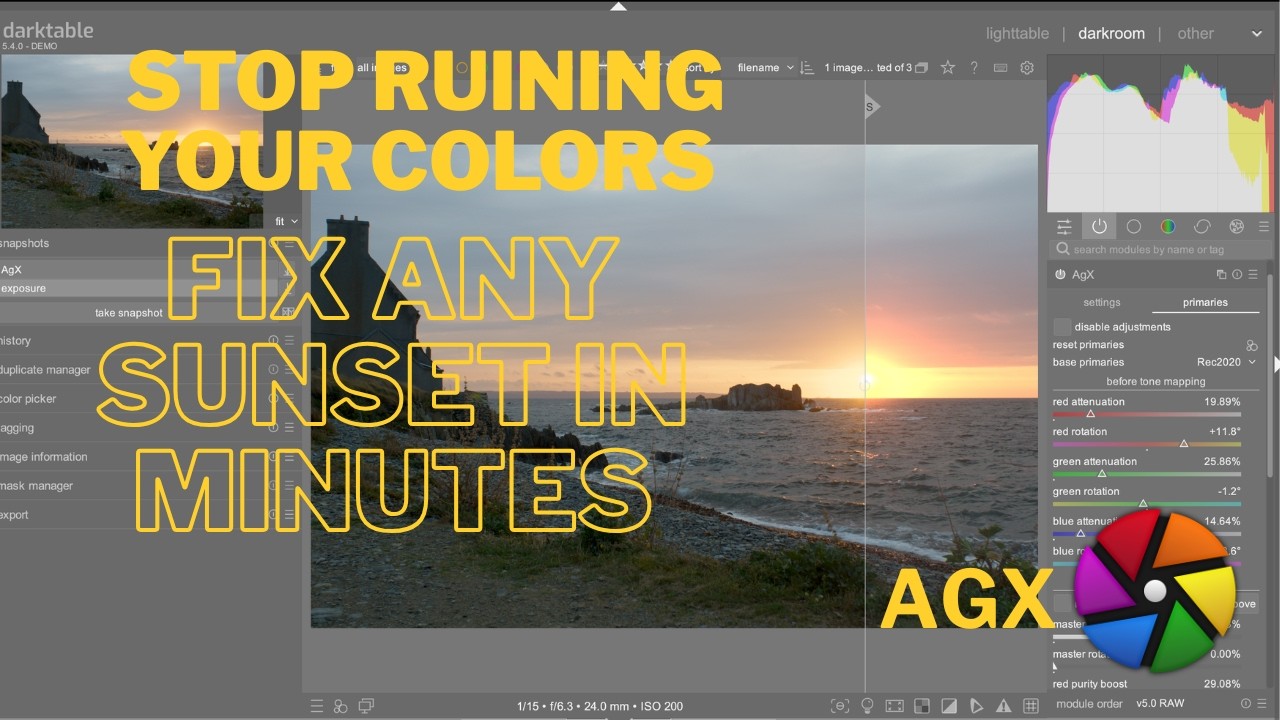Open the other views menu
The image size is (1280, 720).
click(1195, 33)
